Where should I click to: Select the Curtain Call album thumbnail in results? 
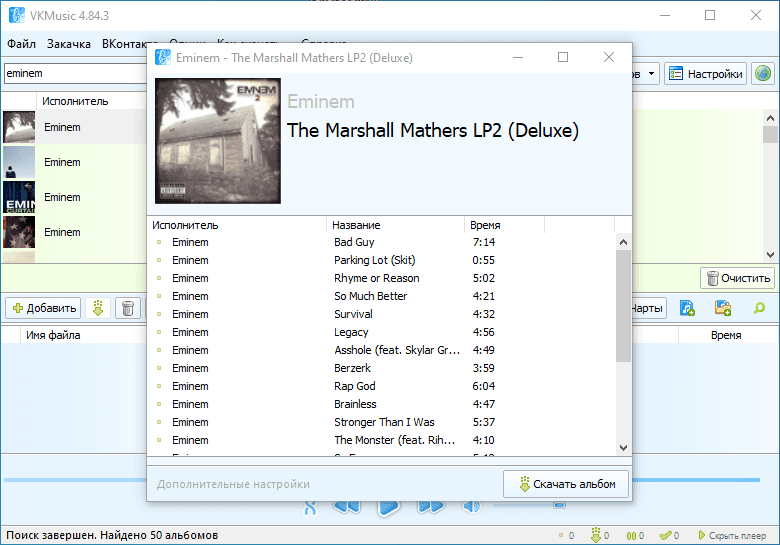pyautogui.click(x=19, y=197)
